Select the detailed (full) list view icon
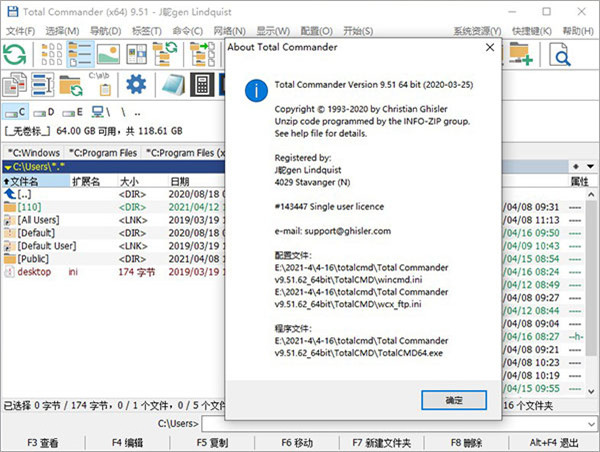The image size is (600, 452). (80, 54)
